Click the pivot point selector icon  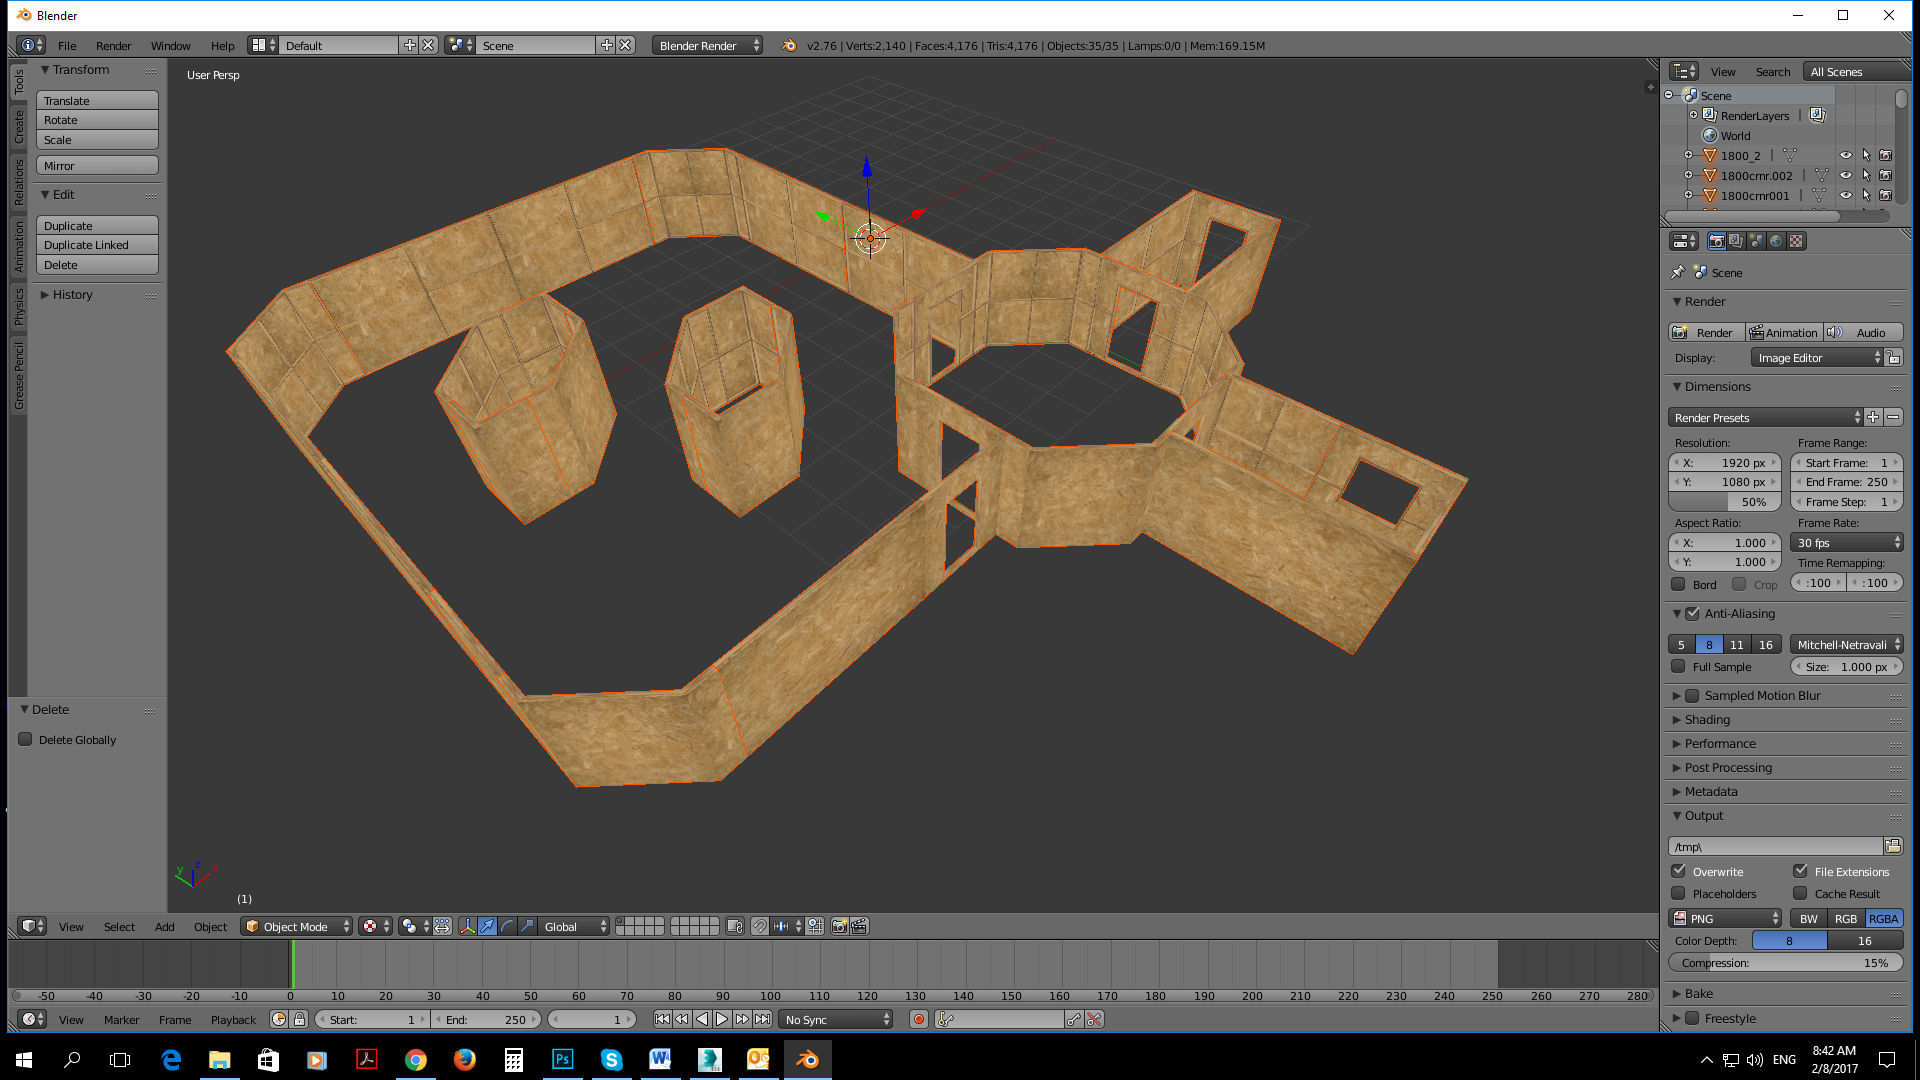tap(414, 926)
